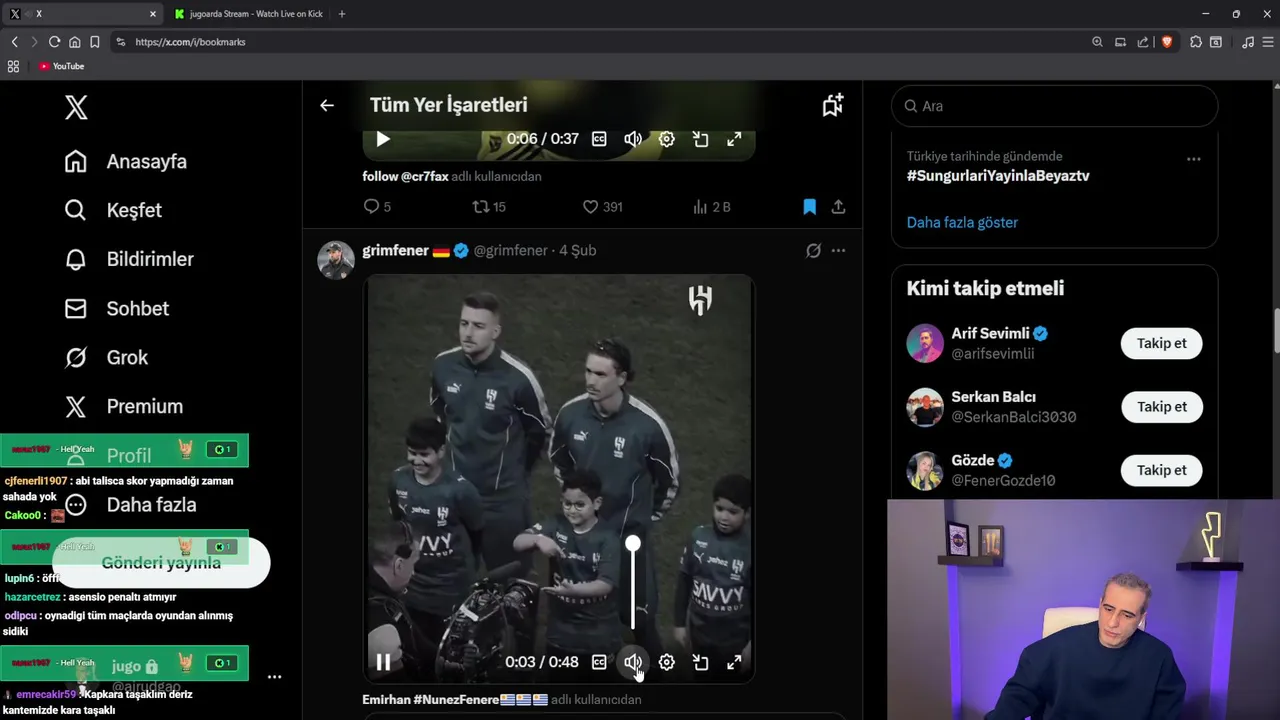Share the cr7fax post via upload icon
The width and height of the screenshot is (1280, 720).
pos(838,207)
